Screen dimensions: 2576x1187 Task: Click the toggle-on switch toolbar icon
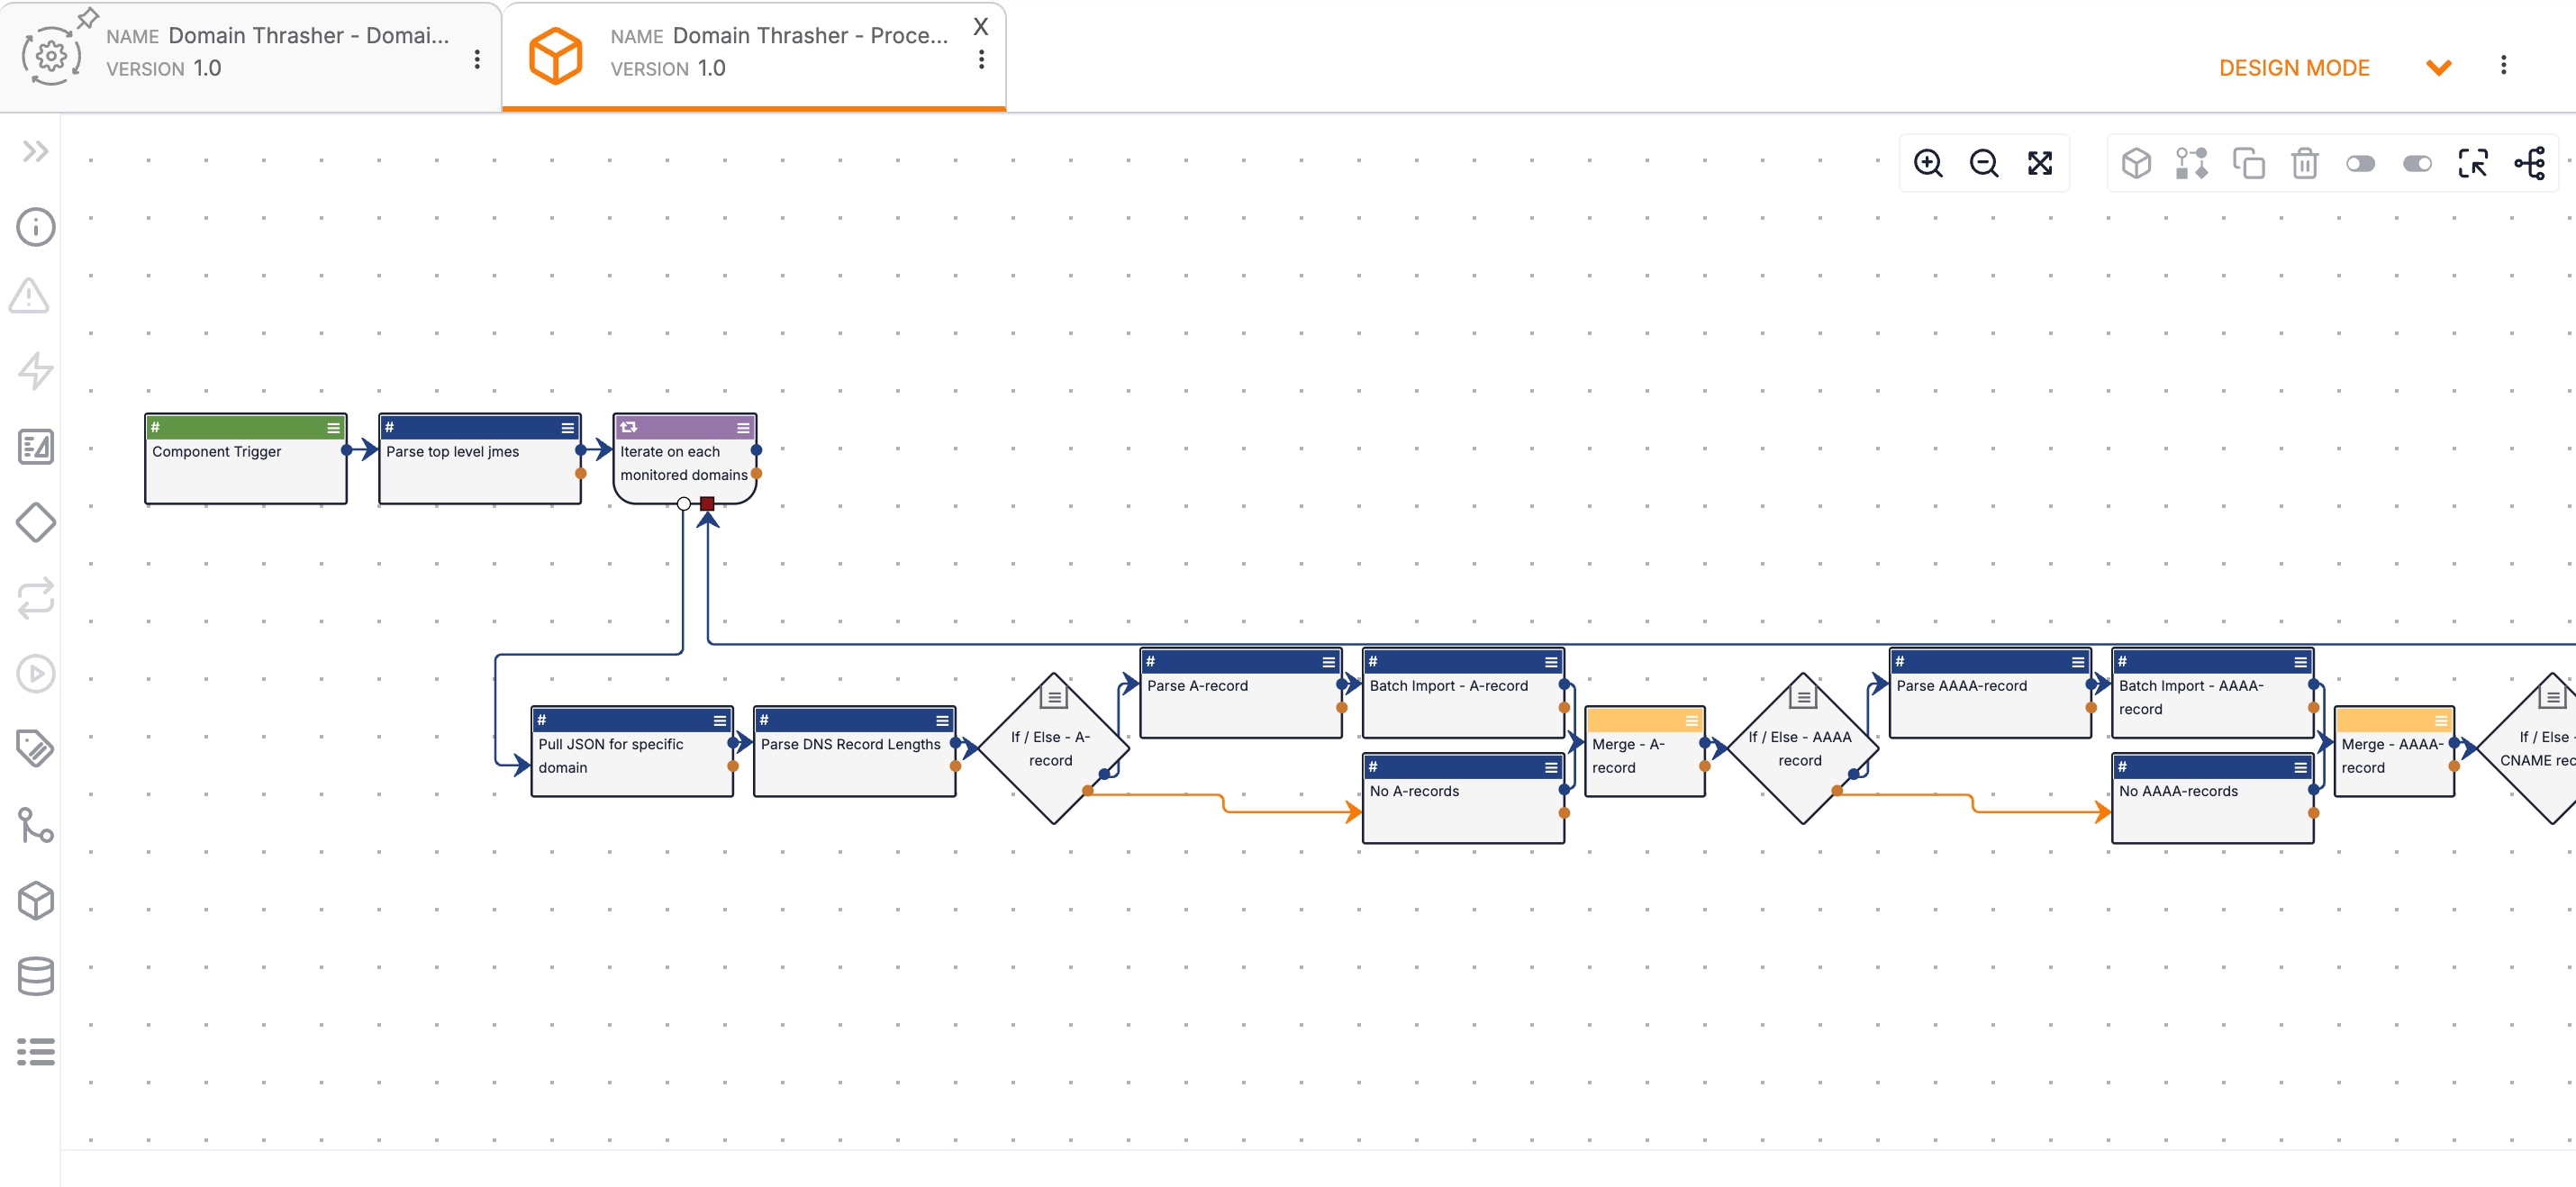(x=2417, y=164)
